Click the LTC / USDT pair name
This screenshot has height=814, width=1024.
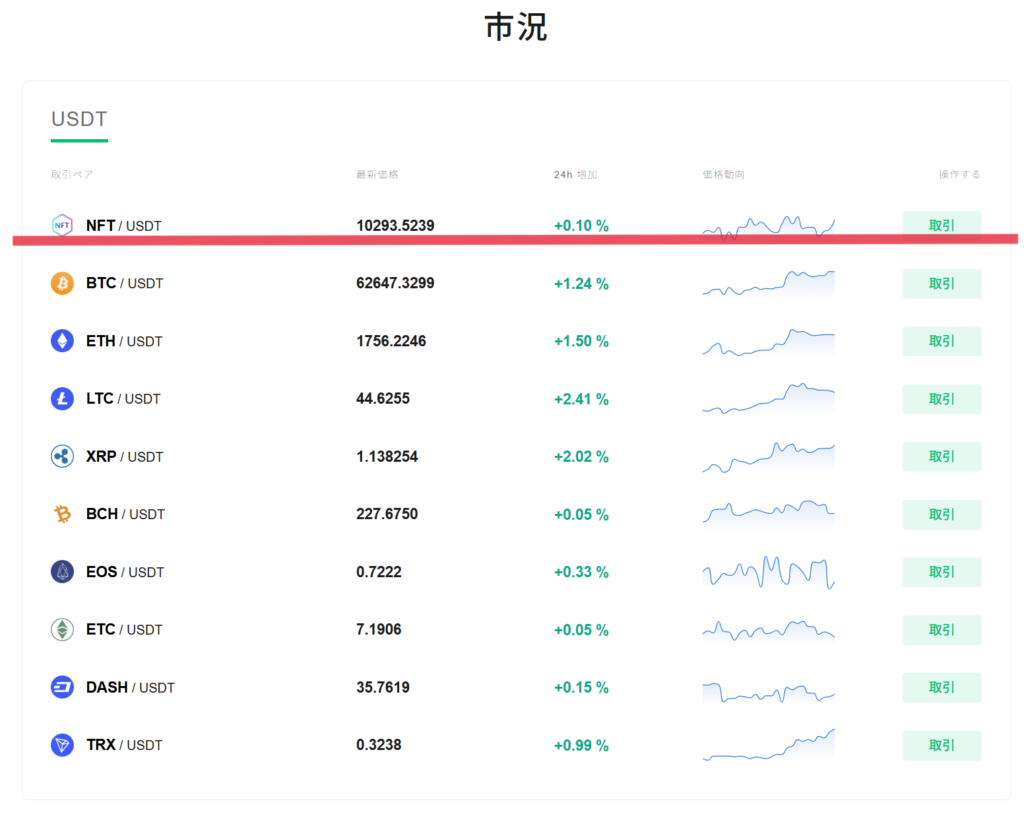point(123,399)
